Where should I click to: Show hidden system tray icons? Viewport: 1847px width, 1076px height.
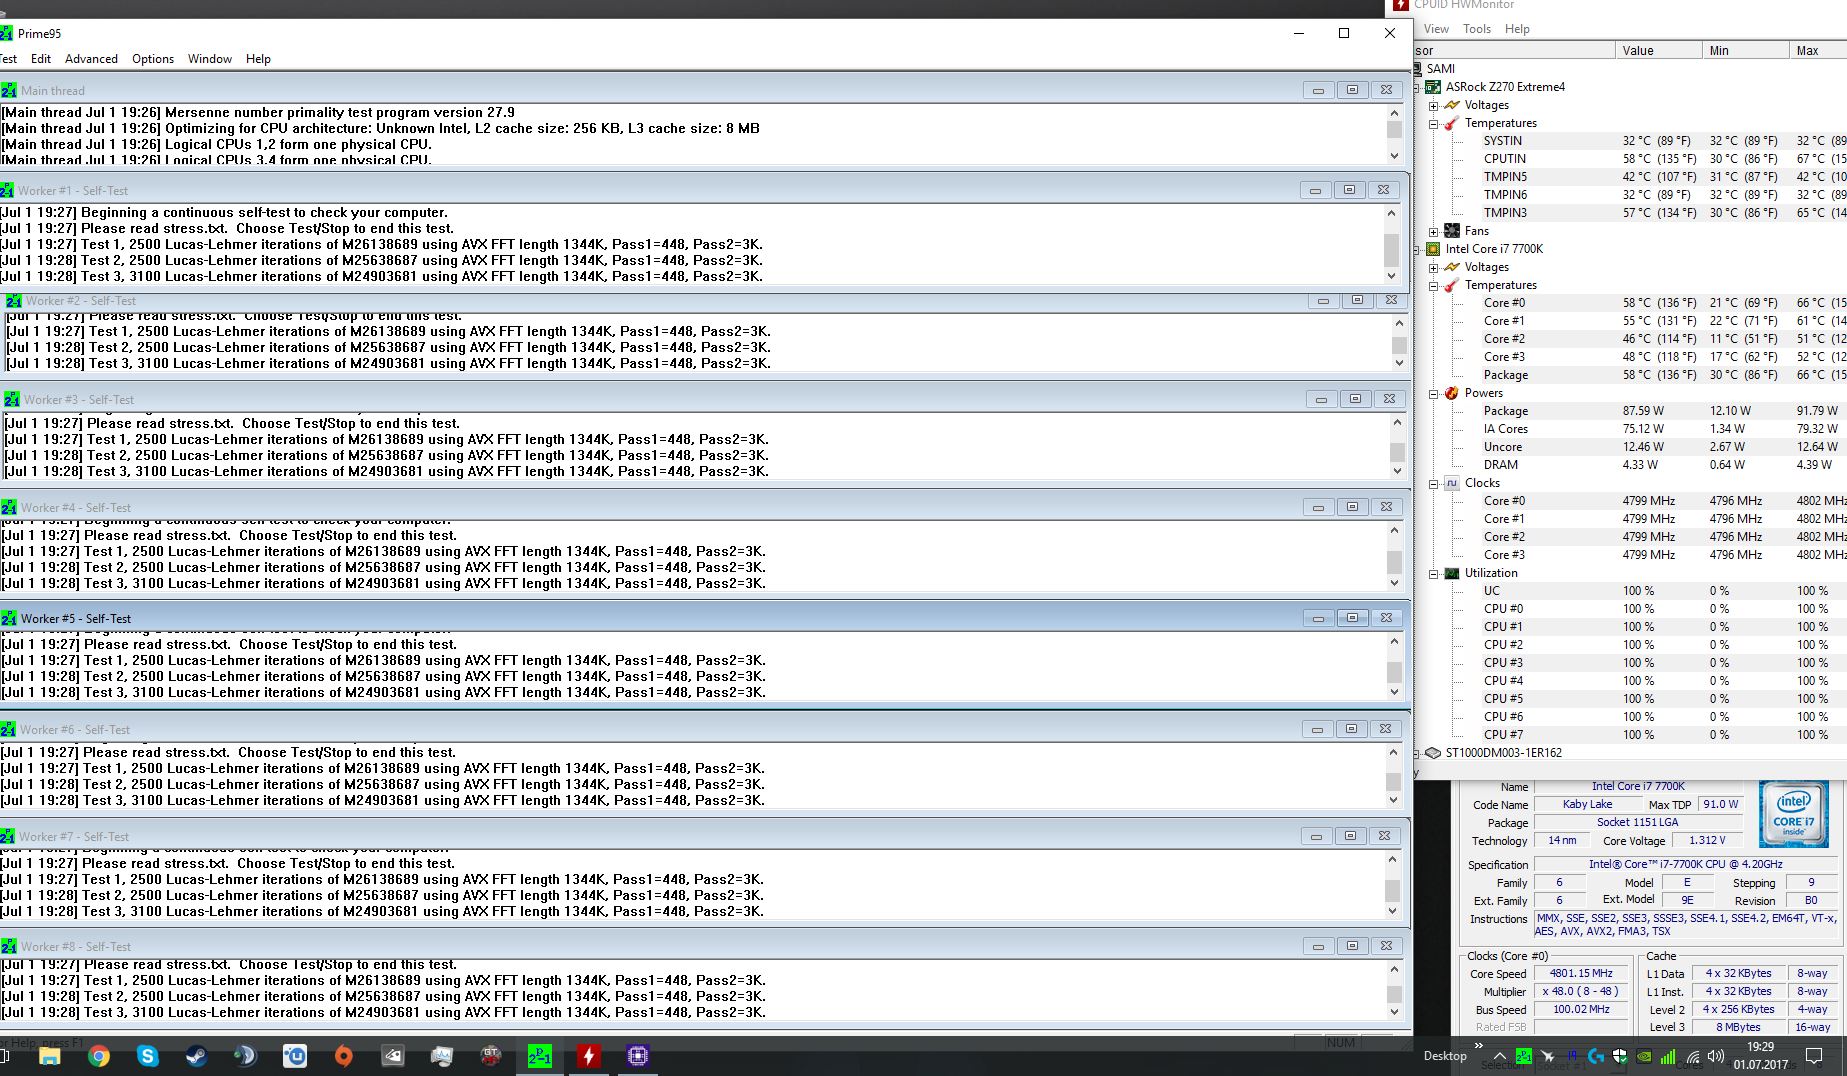[1499, 1056]
